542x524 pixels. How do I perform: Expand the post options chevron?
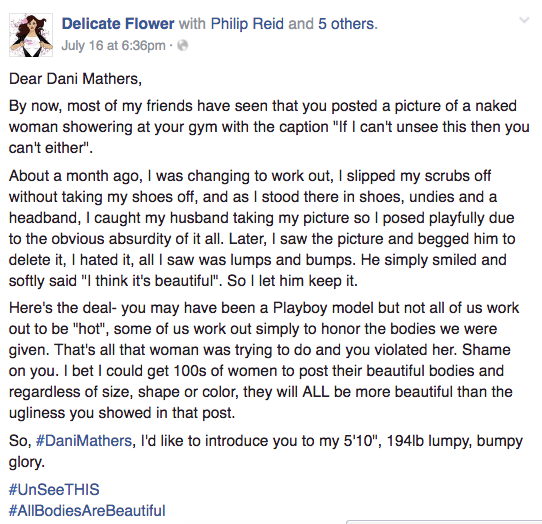pyautogui.click(x=524, y=20)
